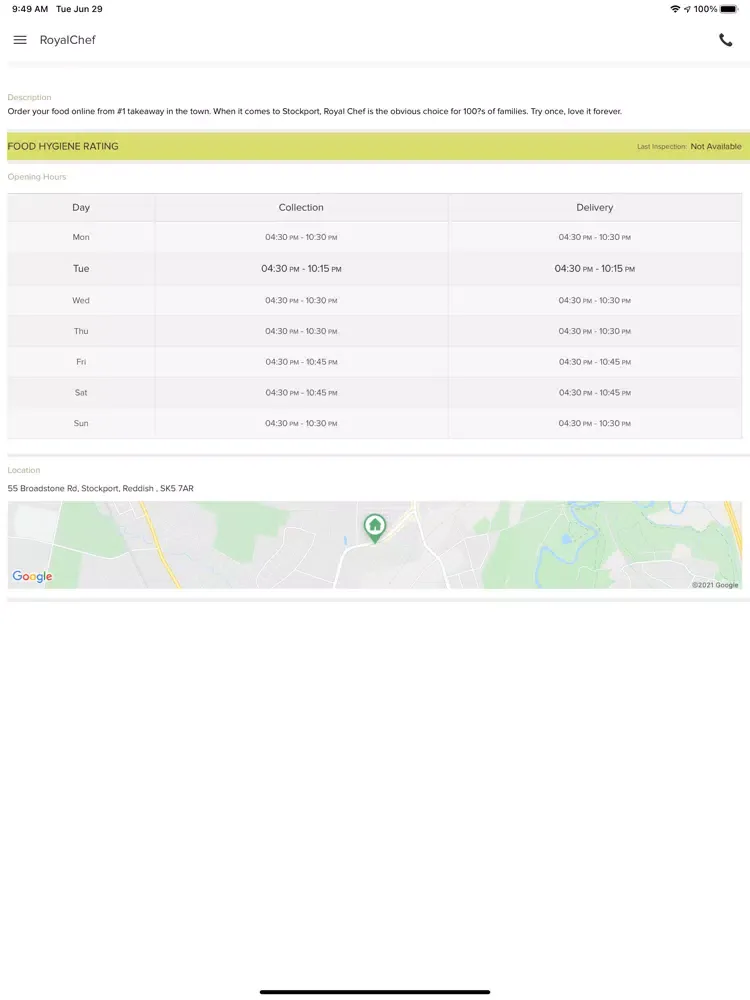Tap the phone call icon
The width and height of the screenshot is (750, 1000).
726,40
